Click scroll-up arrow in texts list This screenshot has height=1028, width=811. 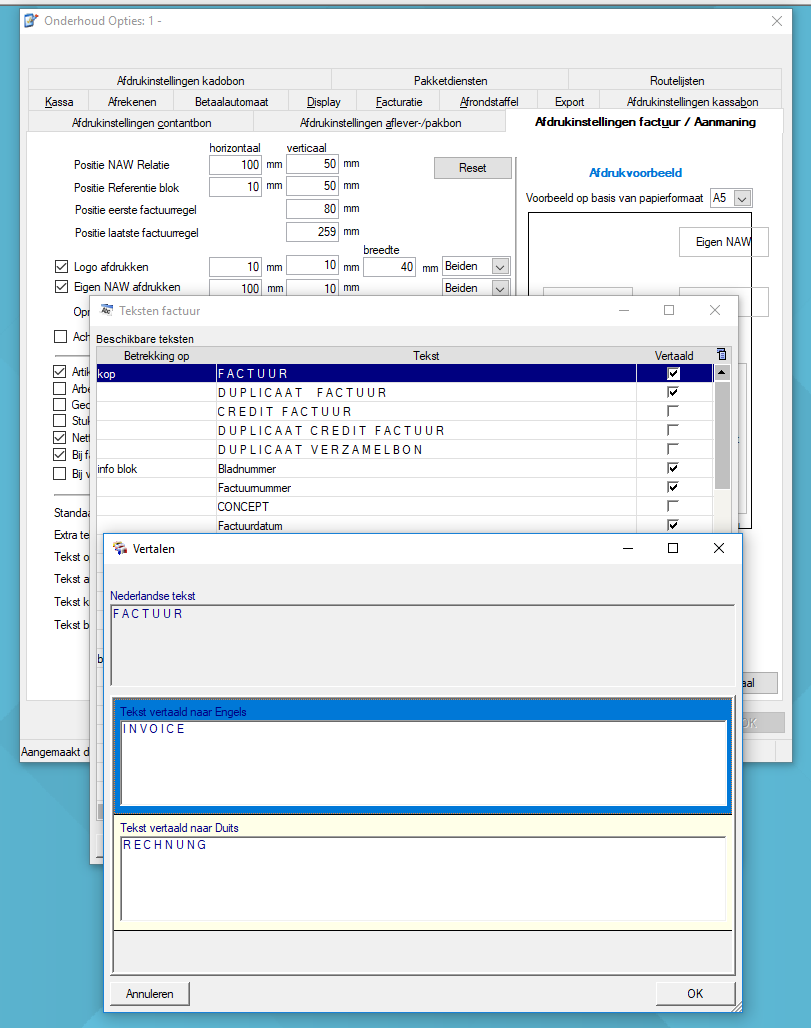pyautogui.click(x=722, y=372)
